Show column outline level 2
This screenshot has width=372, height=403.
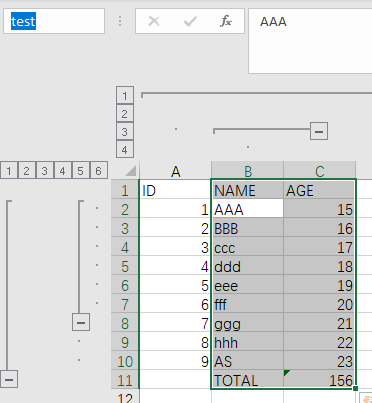tap(125, 114)
